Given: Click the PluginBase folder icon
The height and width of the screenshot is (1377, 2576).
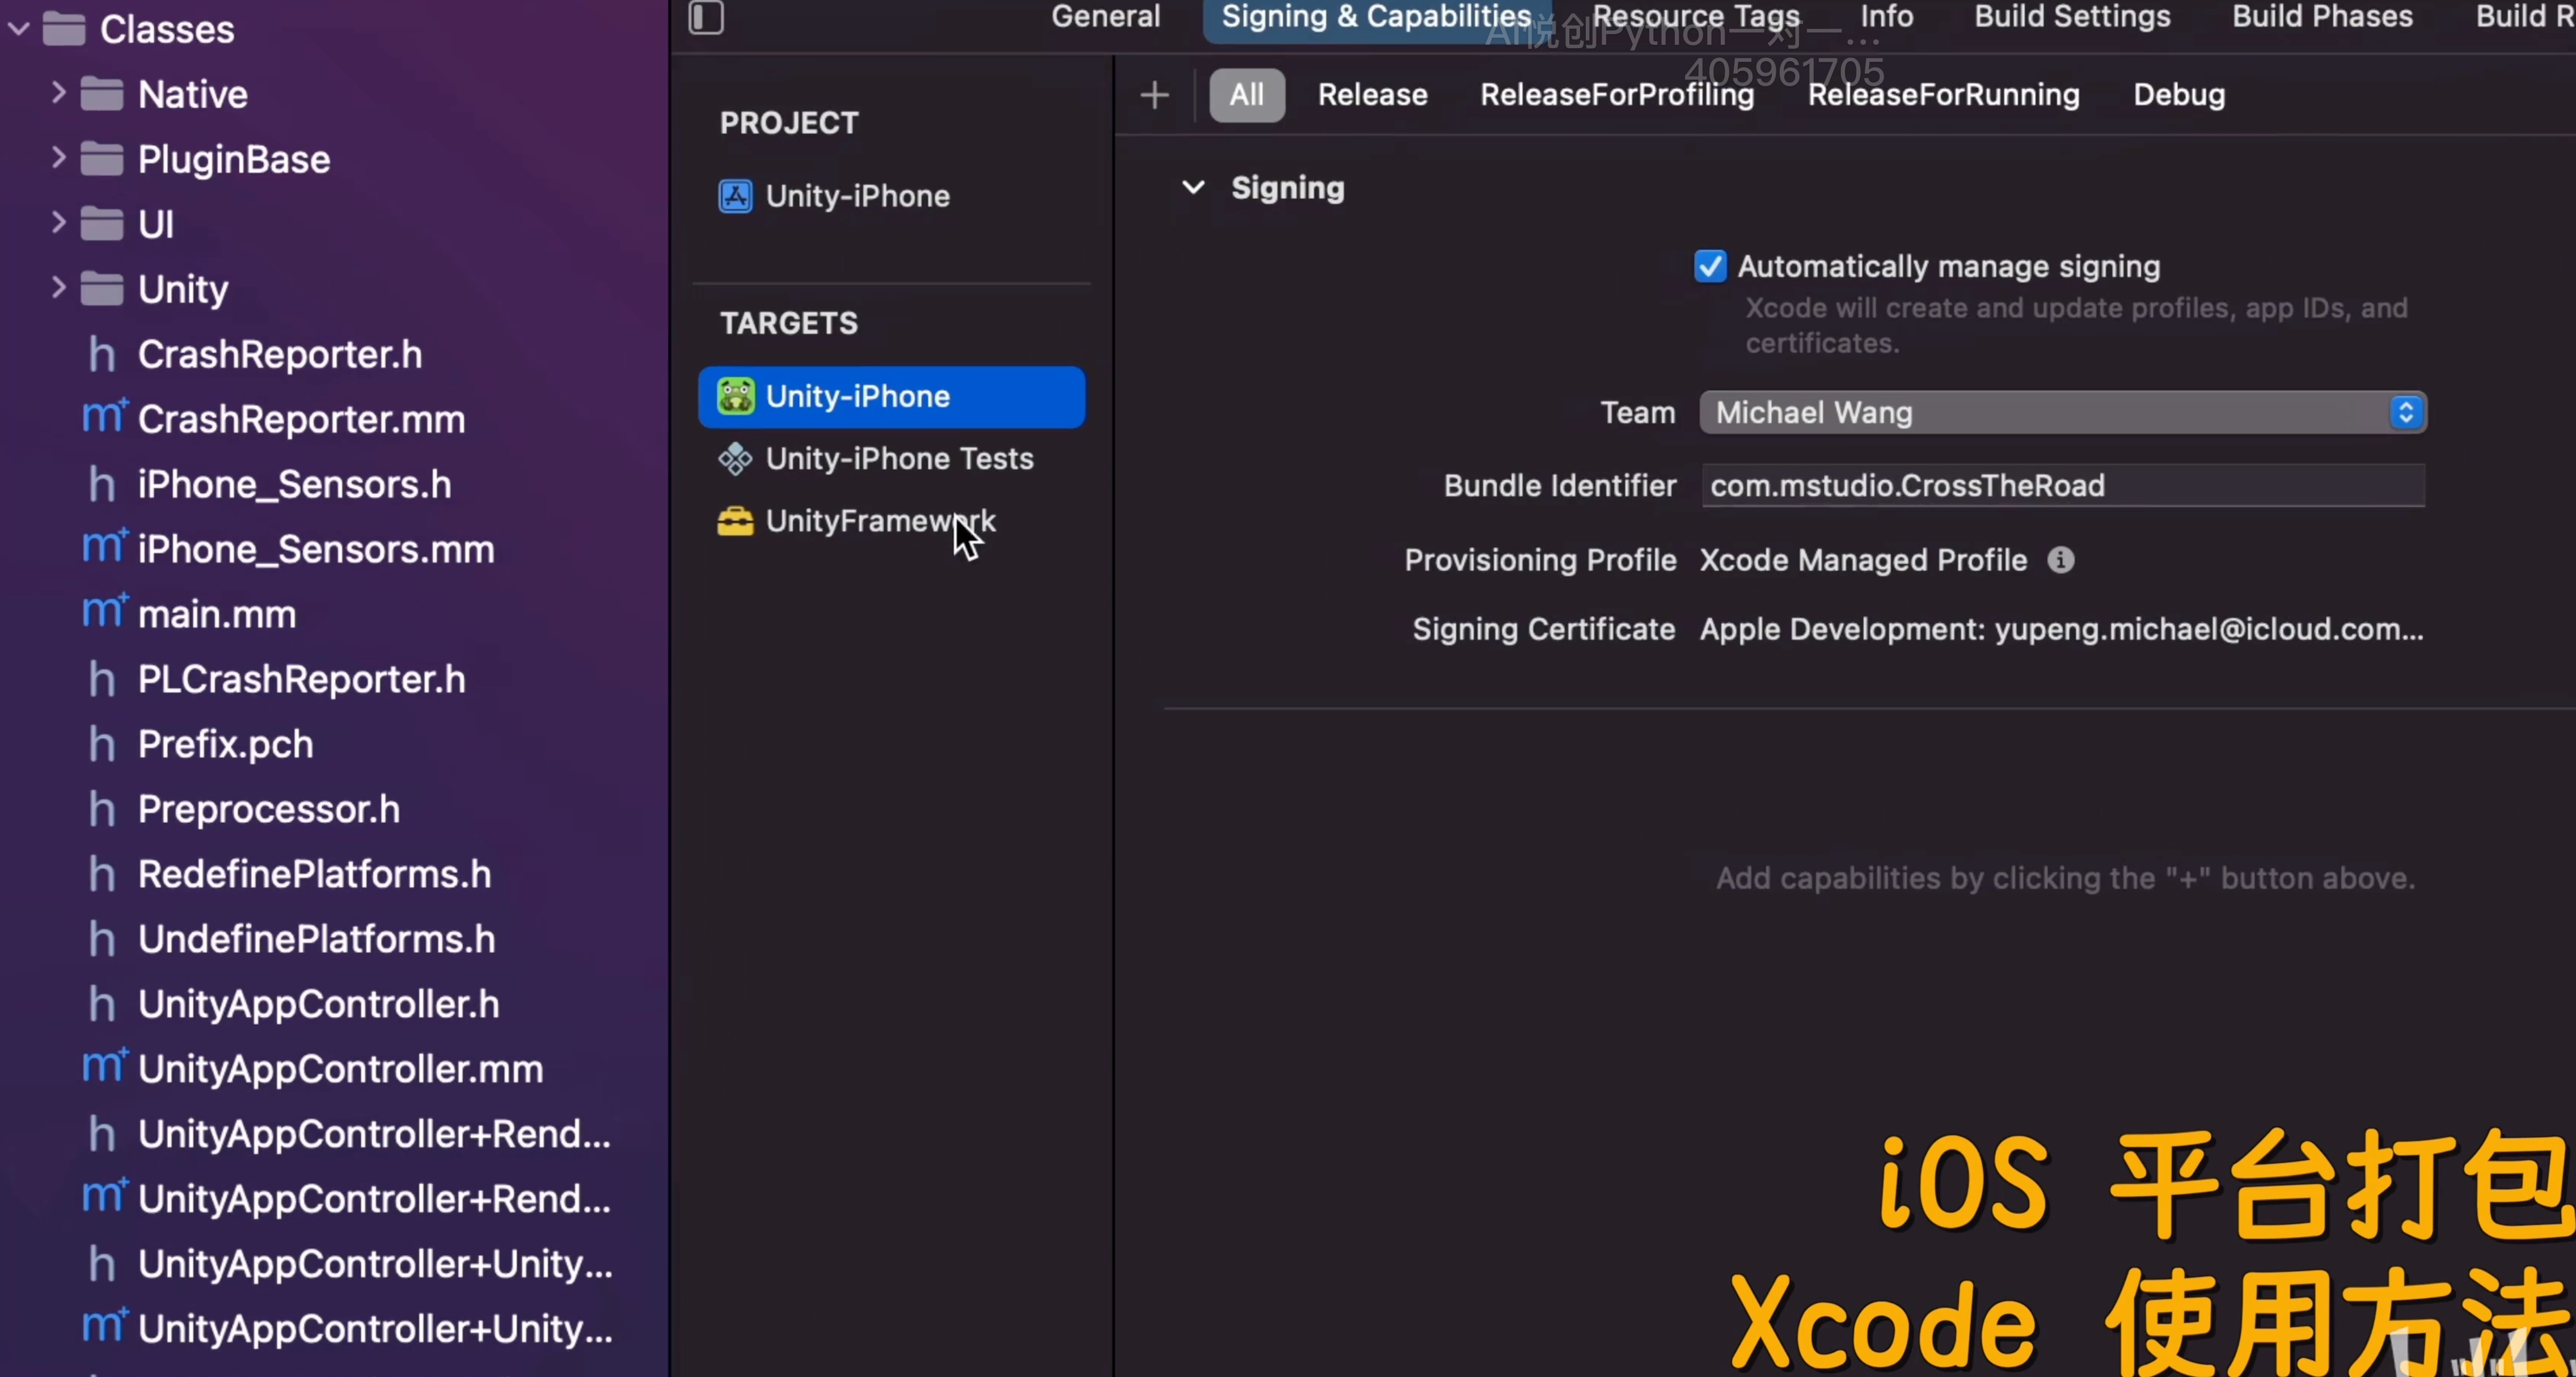Looking at the screenshot, I should click(102, 159).
